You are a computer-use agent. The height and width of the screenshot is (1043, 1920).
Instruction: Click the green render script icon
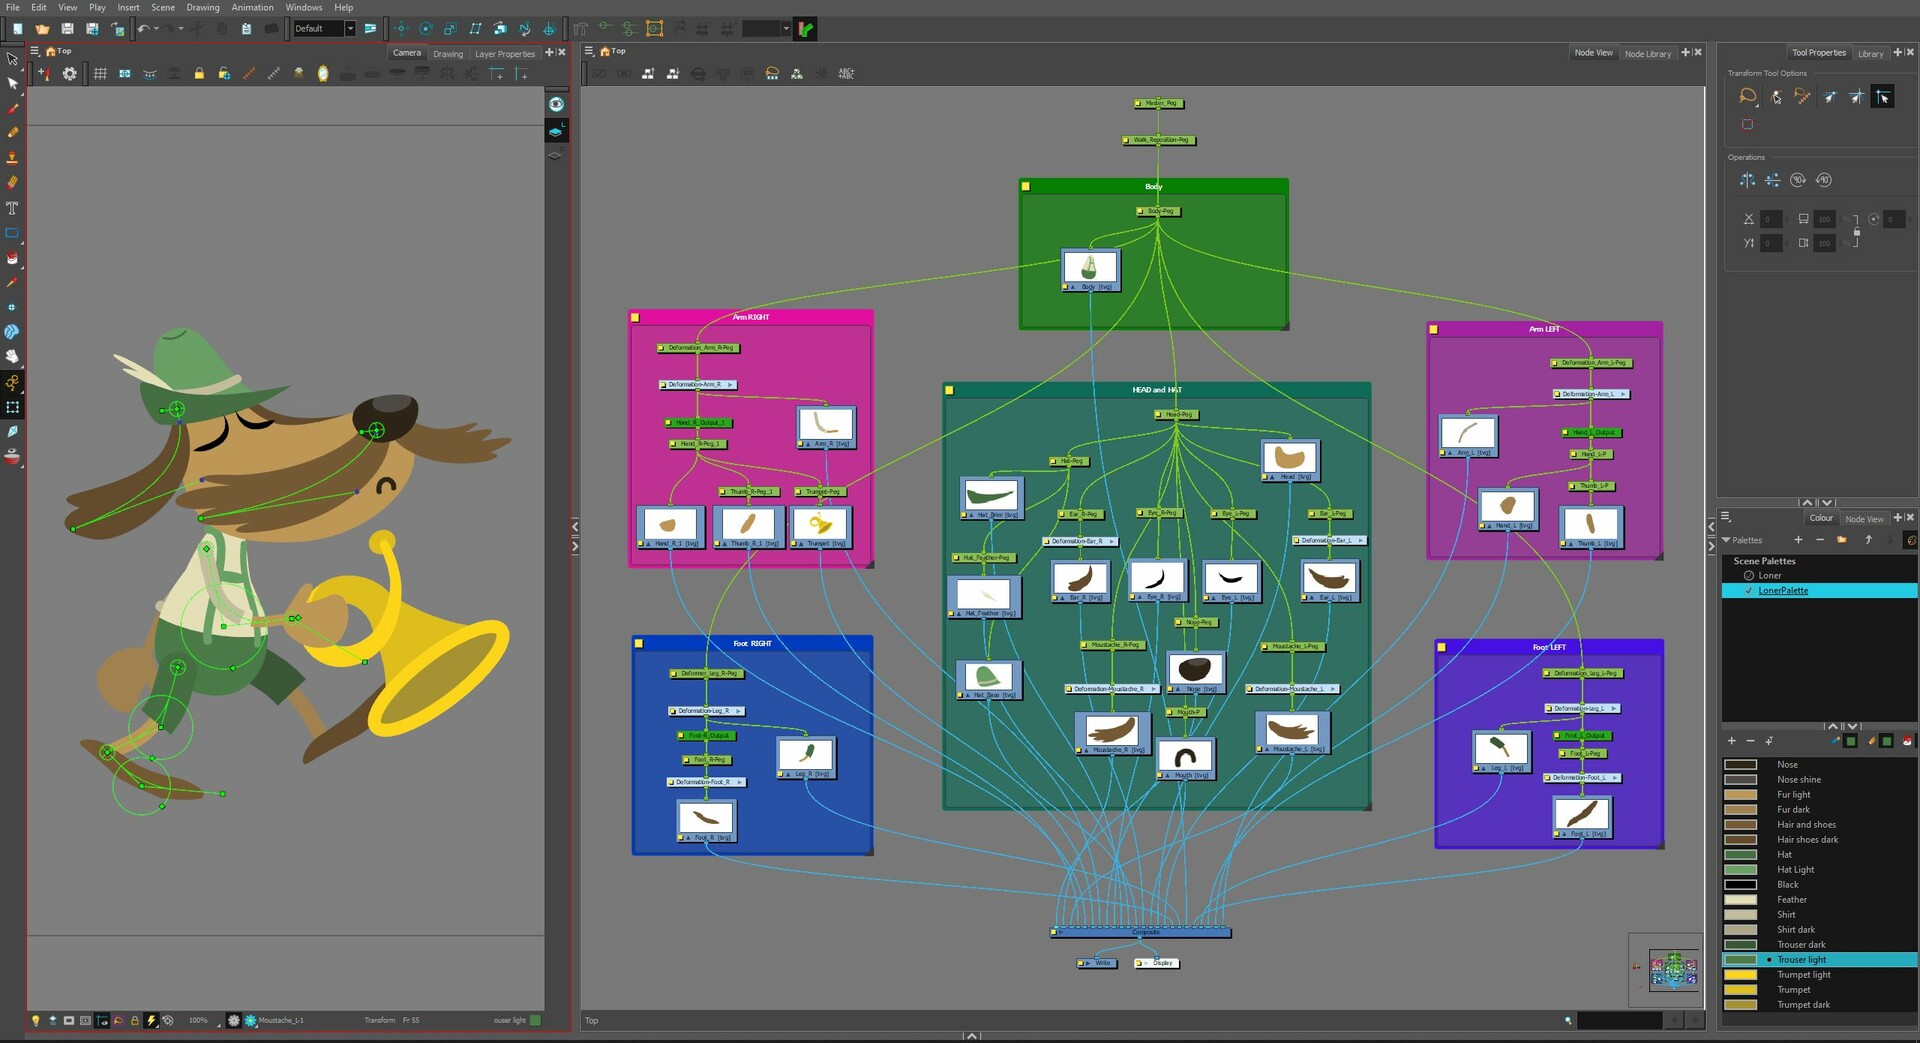click(805, 29)
